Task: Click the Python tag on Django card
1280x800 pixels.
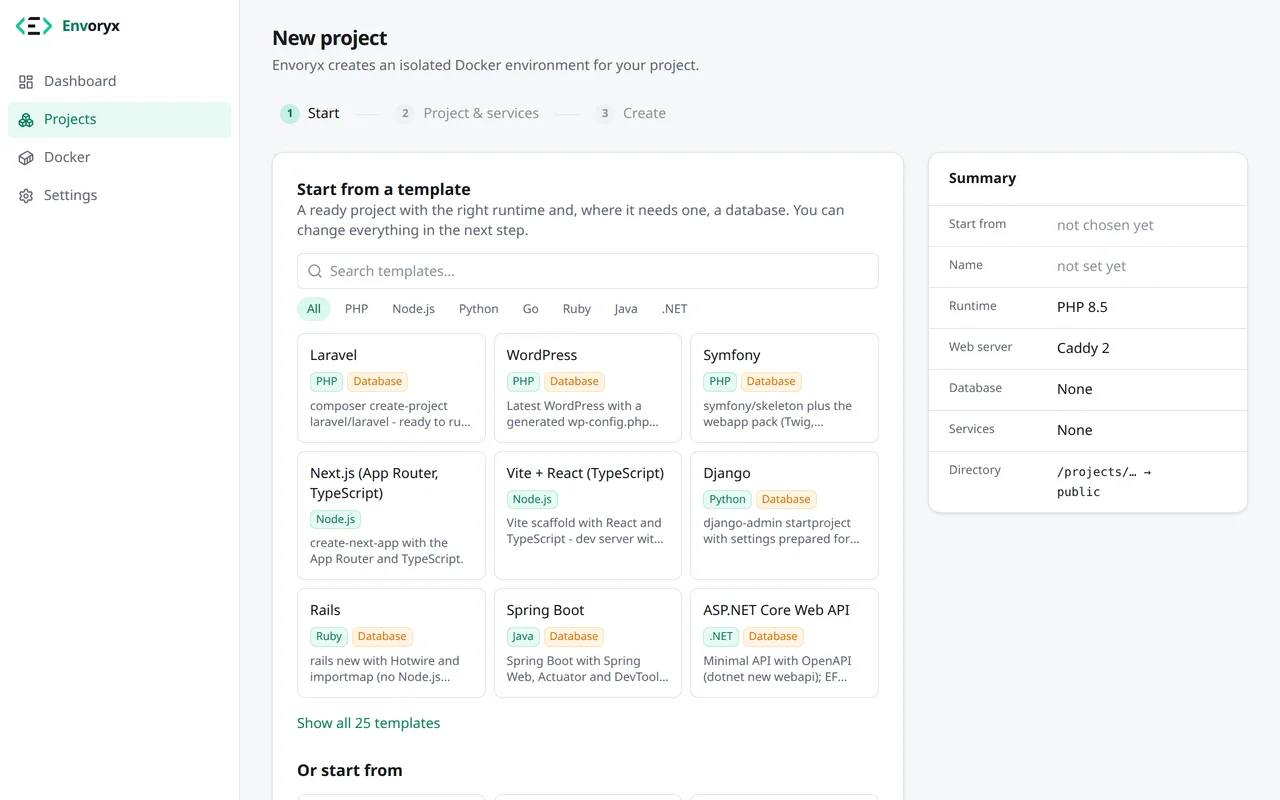Action: click(727, 499)
